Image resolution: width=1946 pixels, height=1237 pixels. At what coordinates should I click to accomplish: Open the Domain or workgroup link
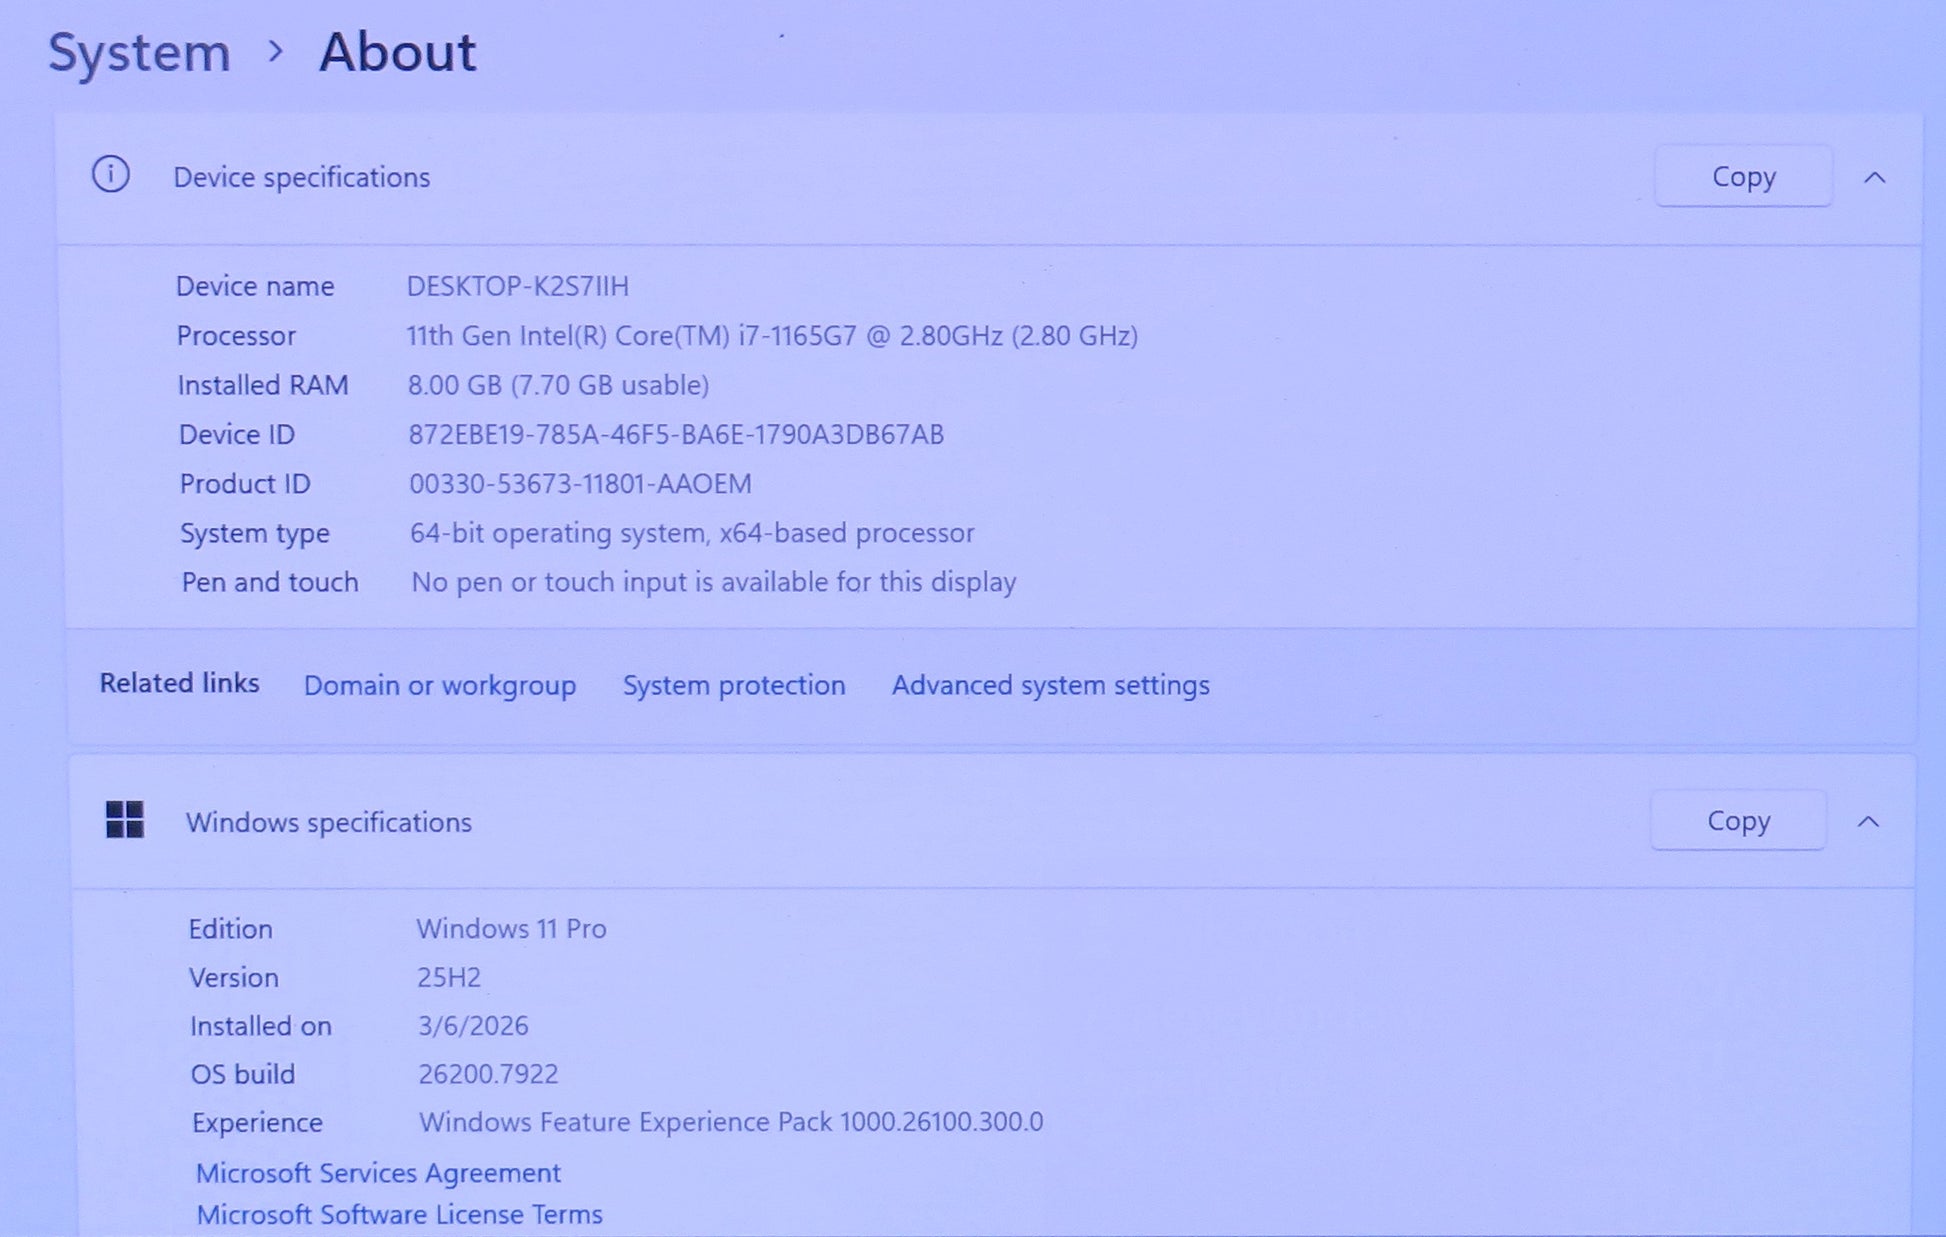click(440, 685)
